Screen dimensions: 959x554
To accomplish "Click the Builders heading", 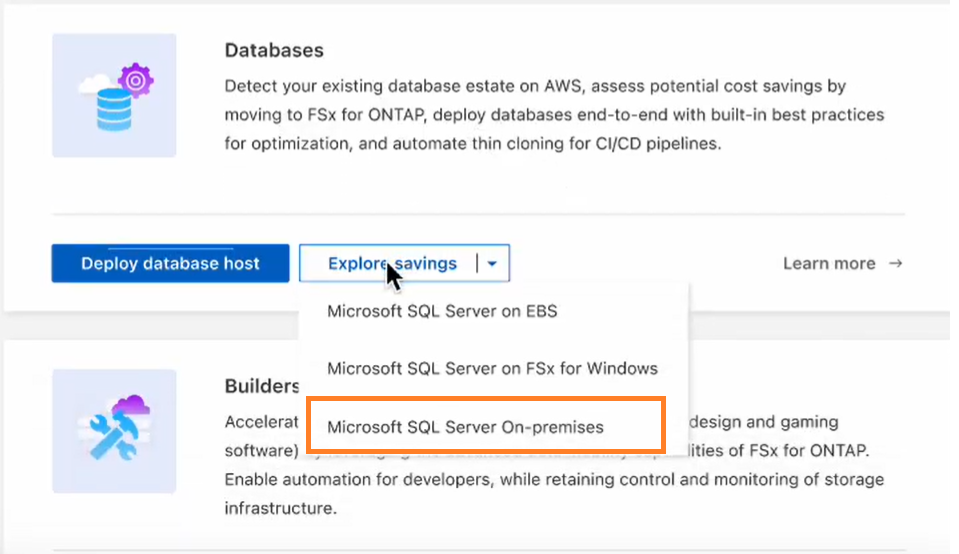I will click(262, 386).
